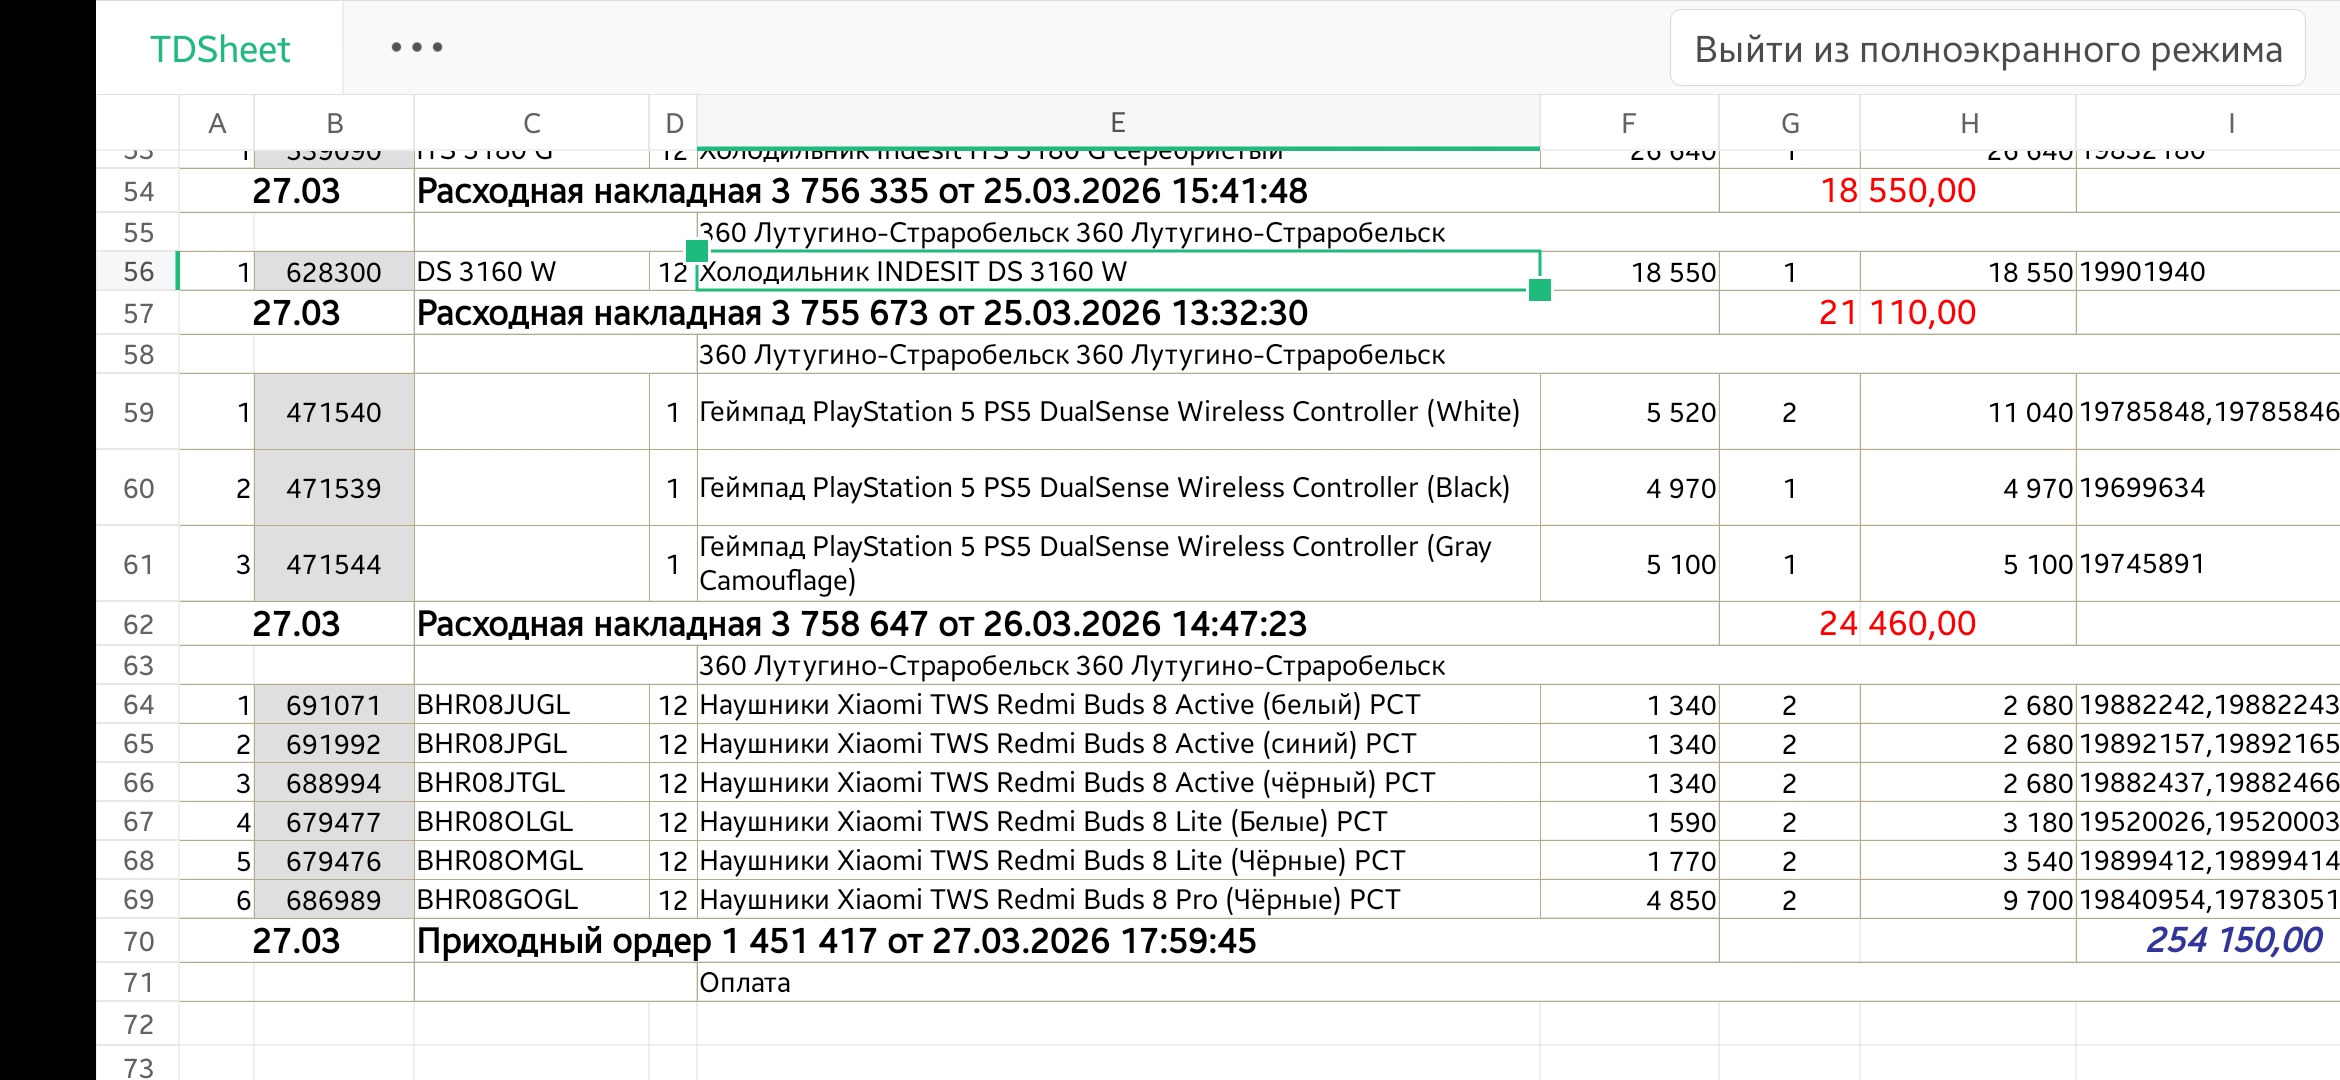The image size is (2340, 1080).
Task: Click the selection handle at top-left of cell E56
Action: tap(697, 250)
